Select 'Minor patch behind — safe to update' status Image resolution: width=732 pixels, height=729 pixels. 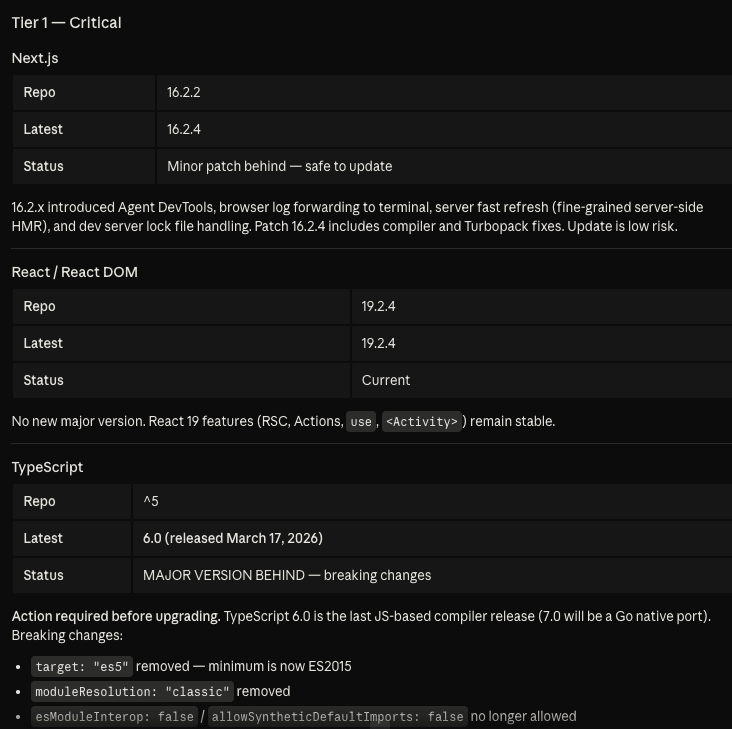click(280, 166)
